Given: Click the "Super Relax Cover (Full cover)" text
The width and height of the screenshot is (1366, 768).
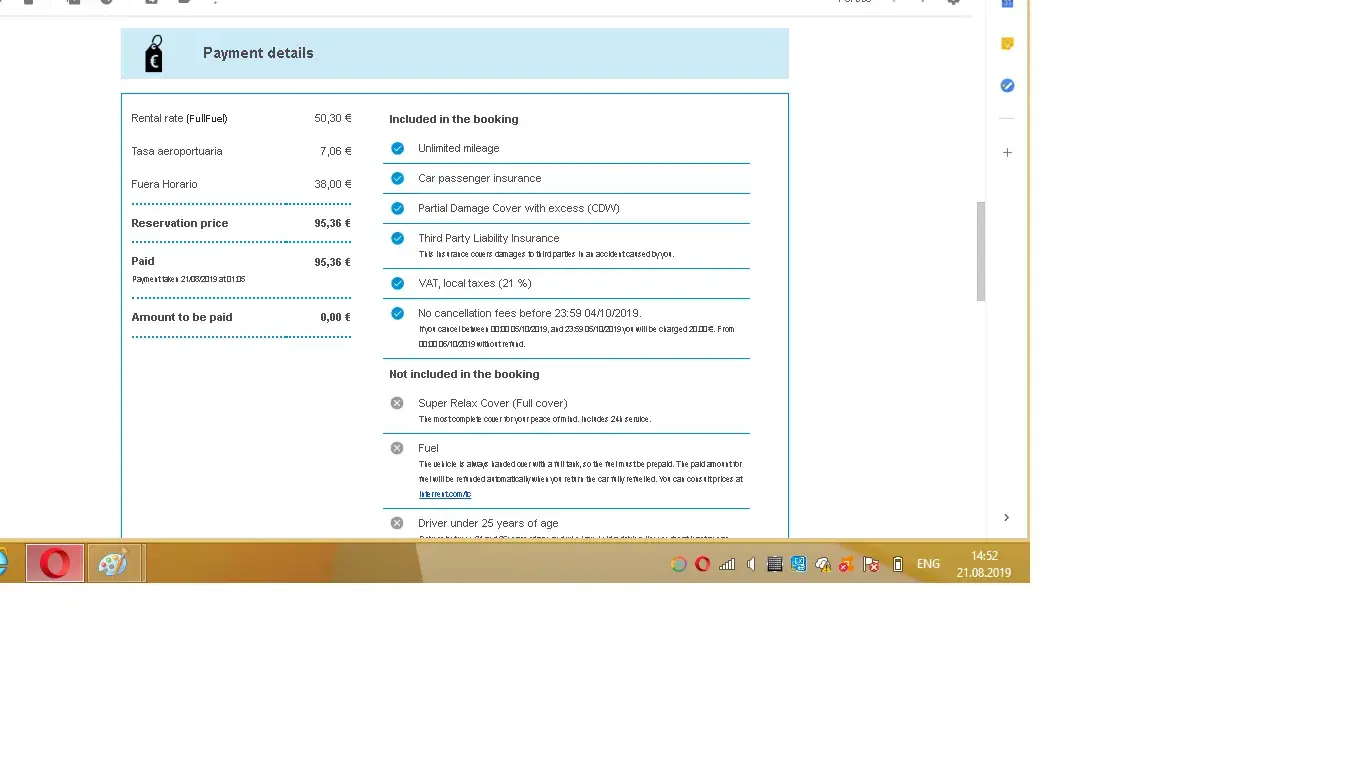Looking at the screenshot, I should click(x=493, y=403).
